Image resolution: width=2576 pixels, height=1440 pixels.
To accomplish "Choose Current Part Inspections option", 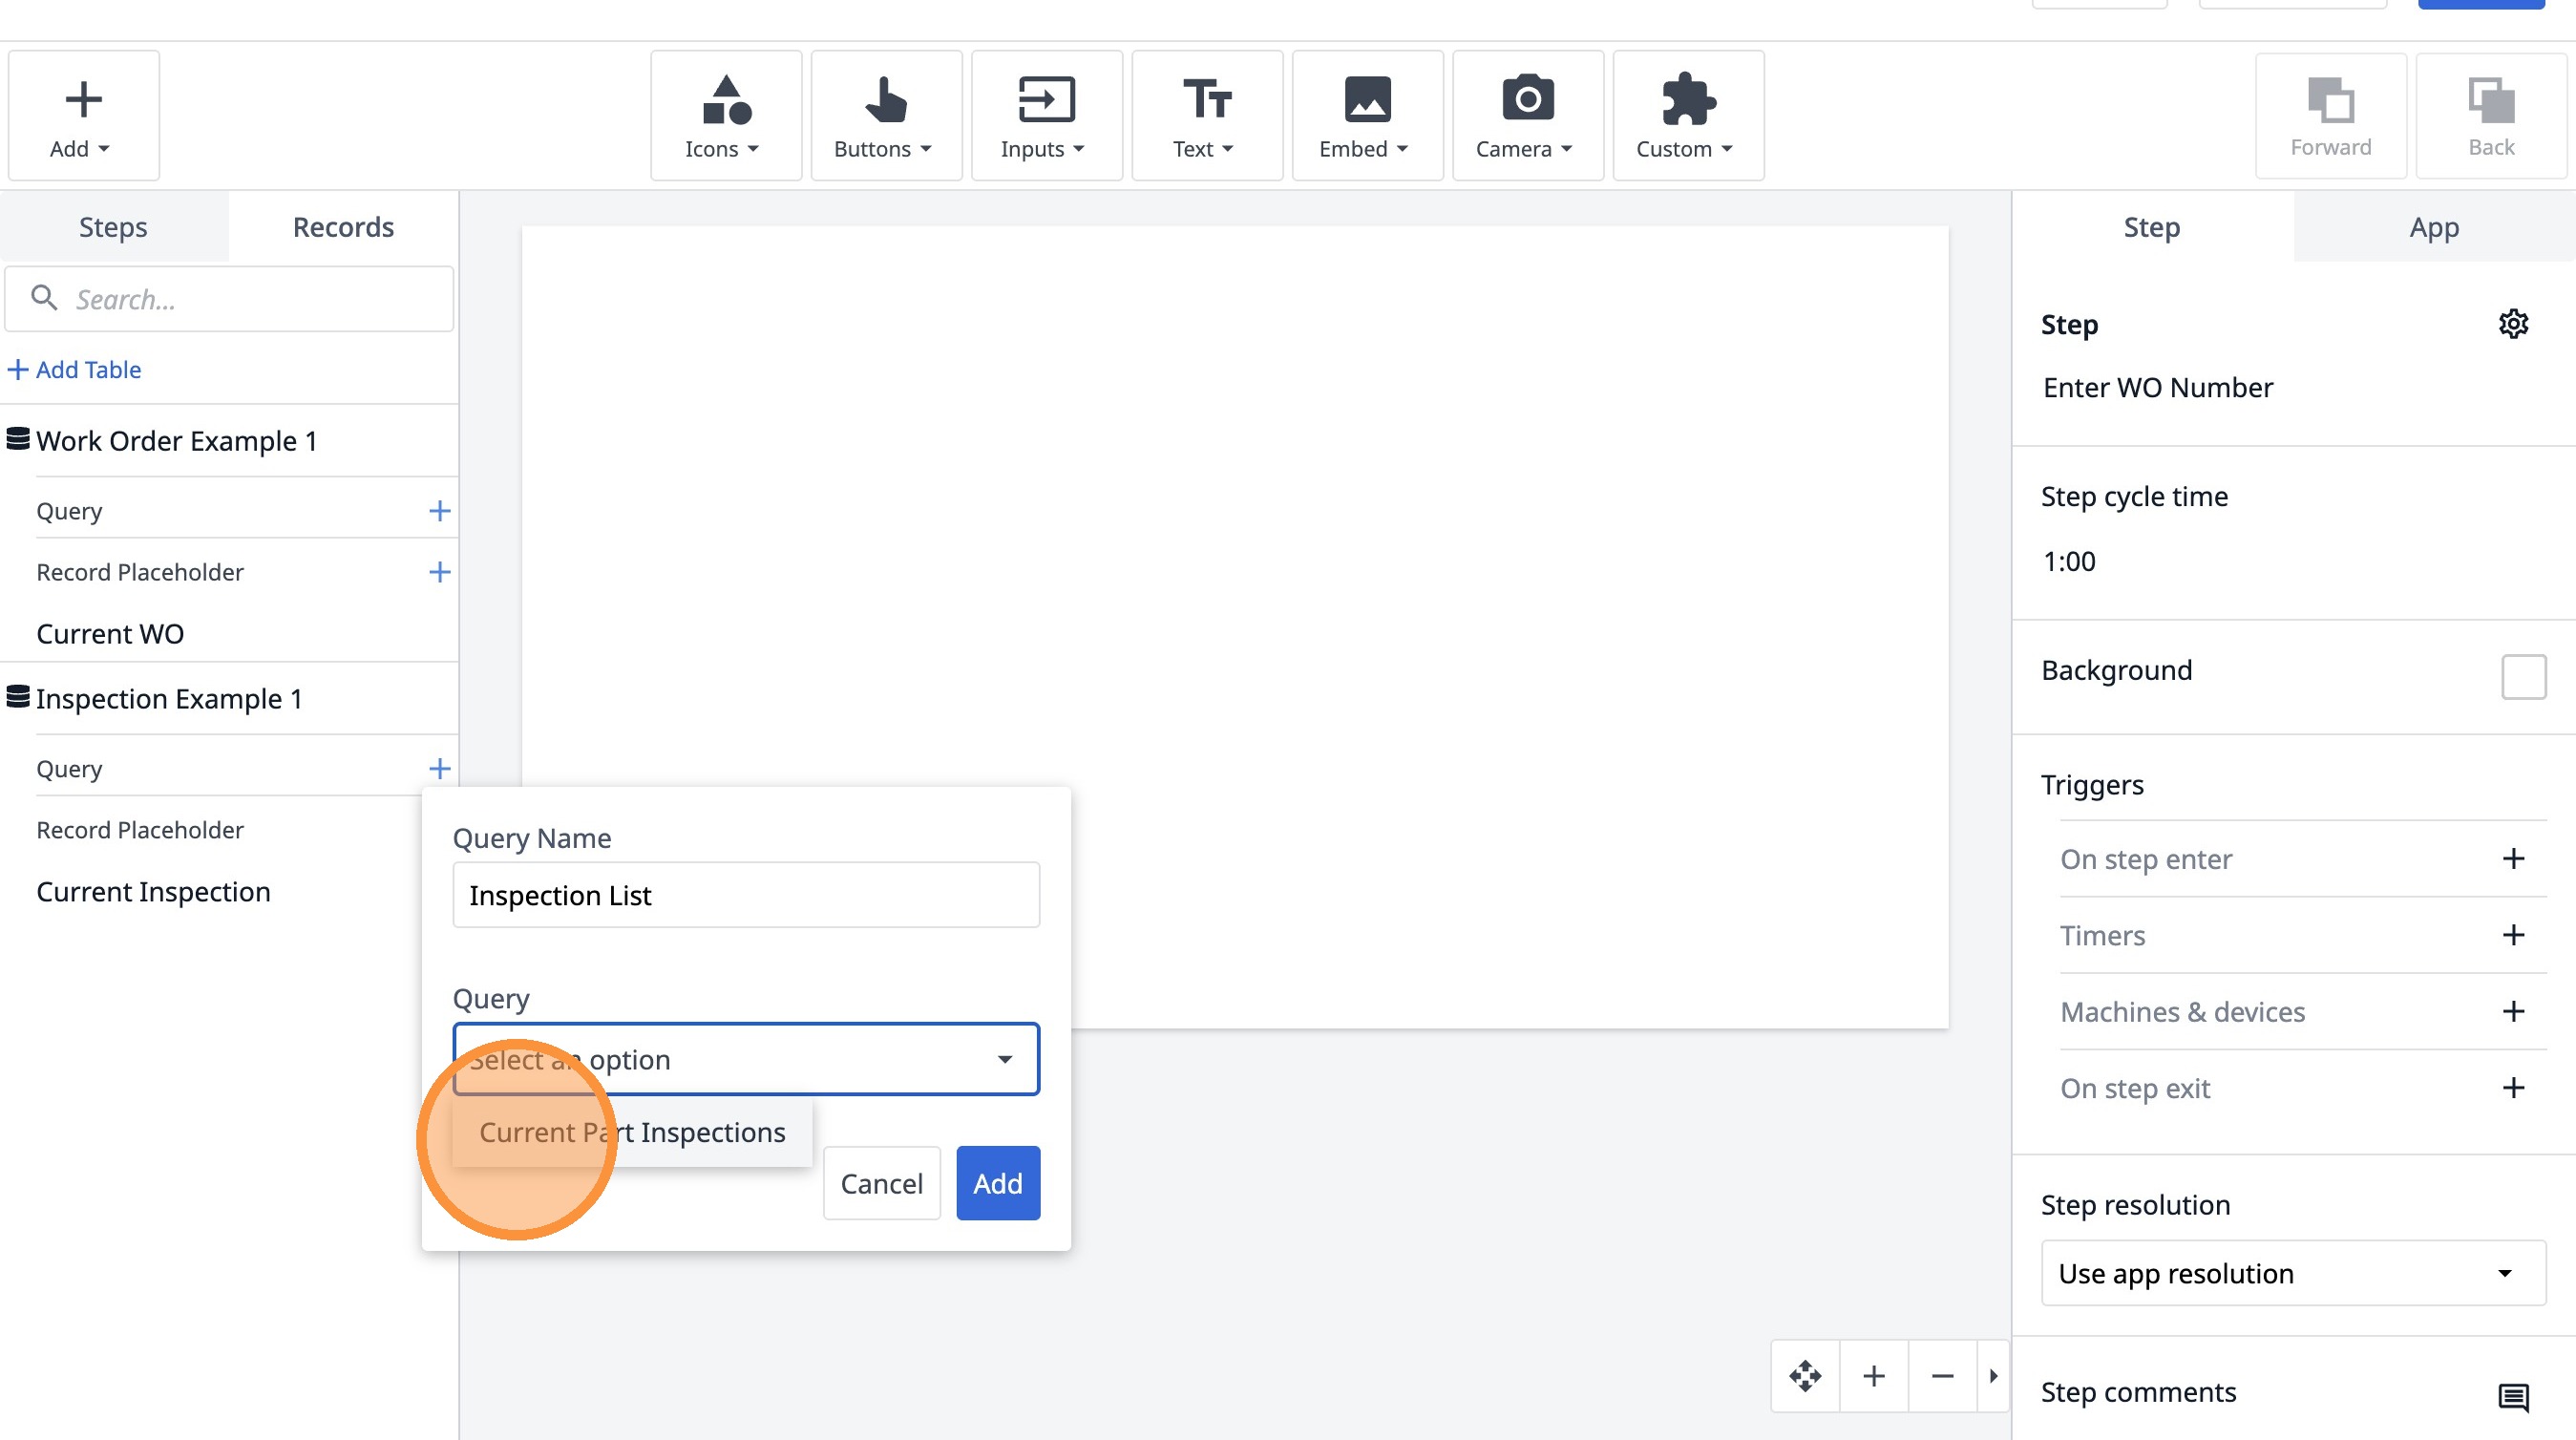I will click(x=632, y=1132).
